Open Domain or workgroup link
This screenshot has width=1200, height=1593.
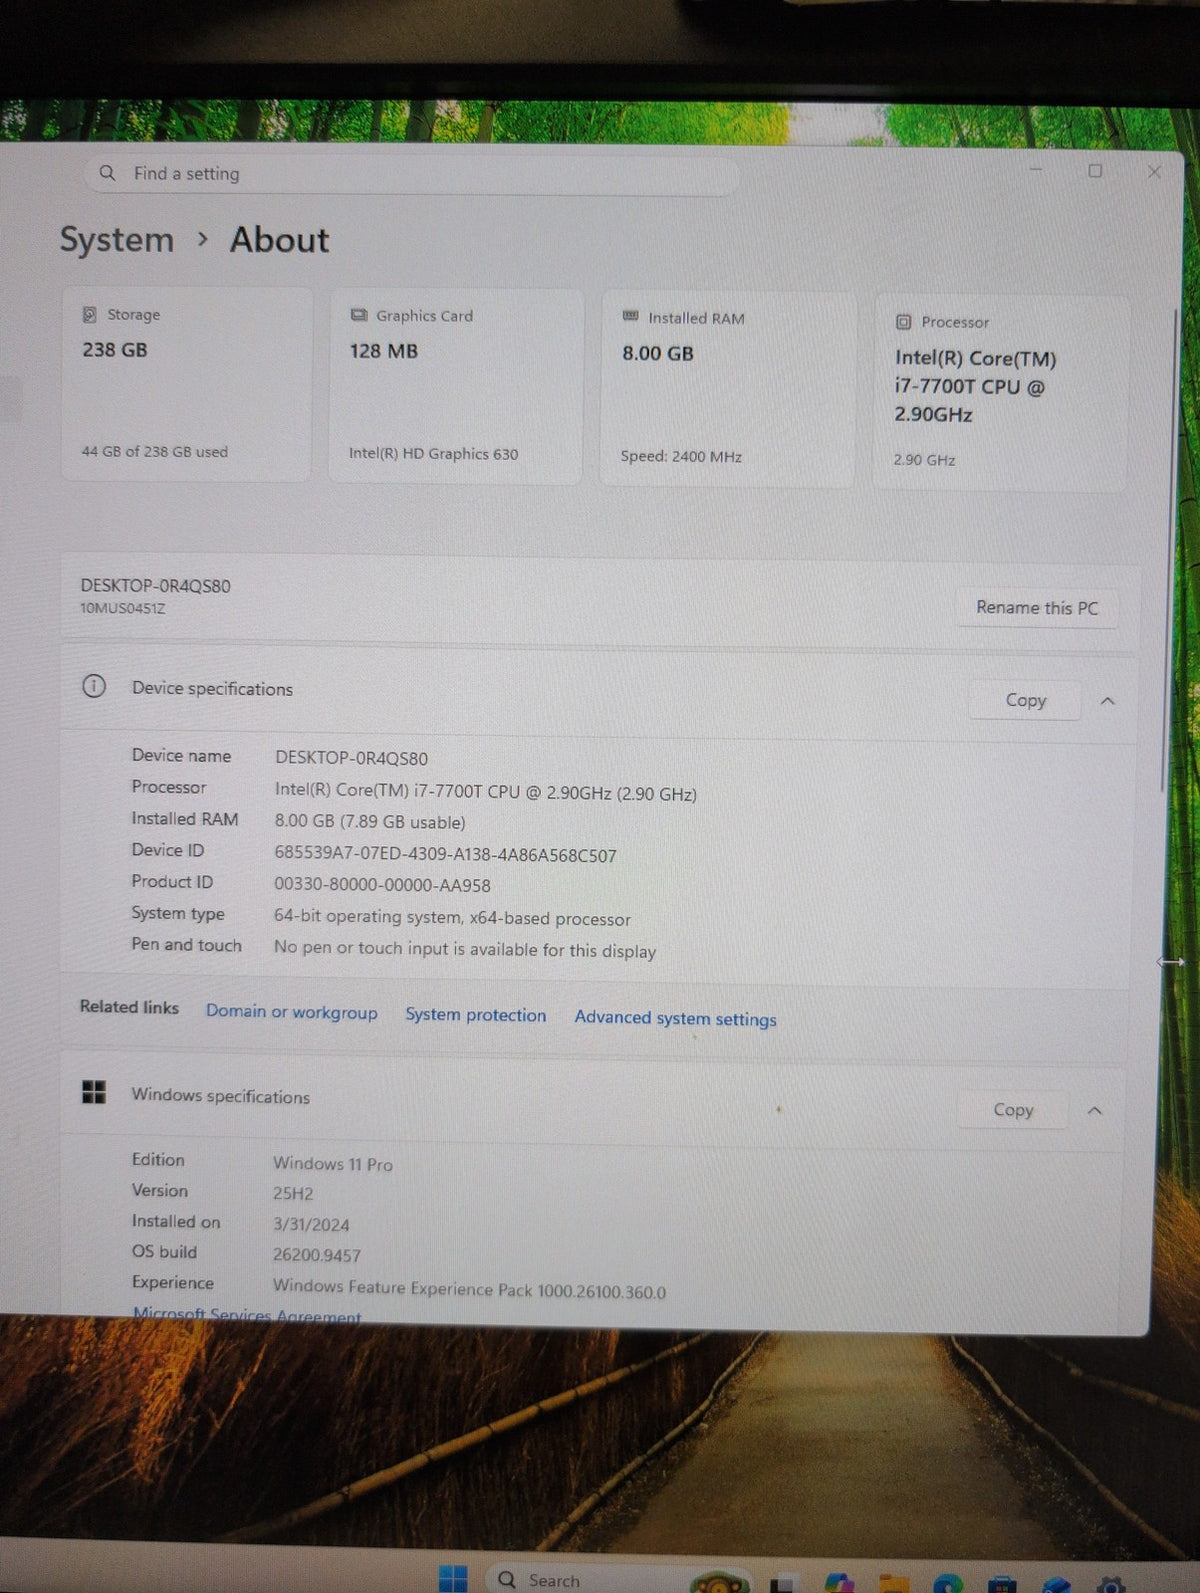click(x=292, y=1012)
